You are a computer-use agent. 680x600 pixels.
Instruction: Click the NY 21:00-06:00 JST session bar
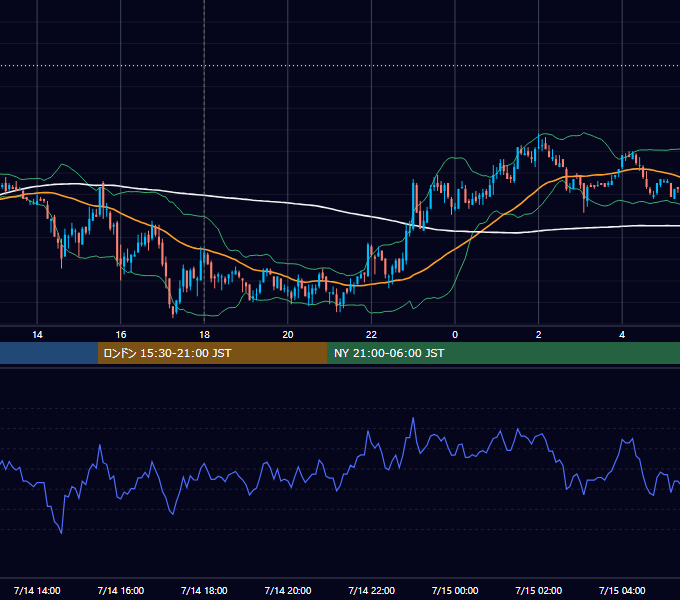[503, 353]
